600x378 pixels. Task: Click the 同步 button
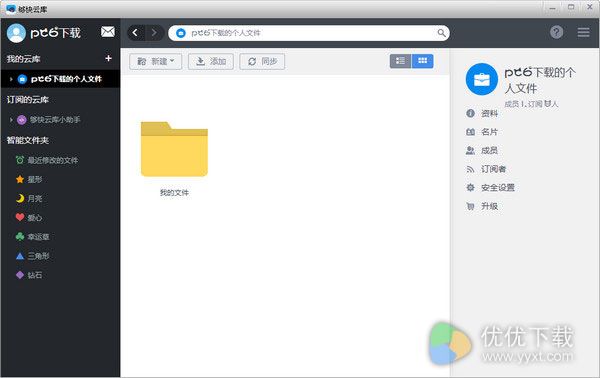pyautogui.click(x=262, y=61)
